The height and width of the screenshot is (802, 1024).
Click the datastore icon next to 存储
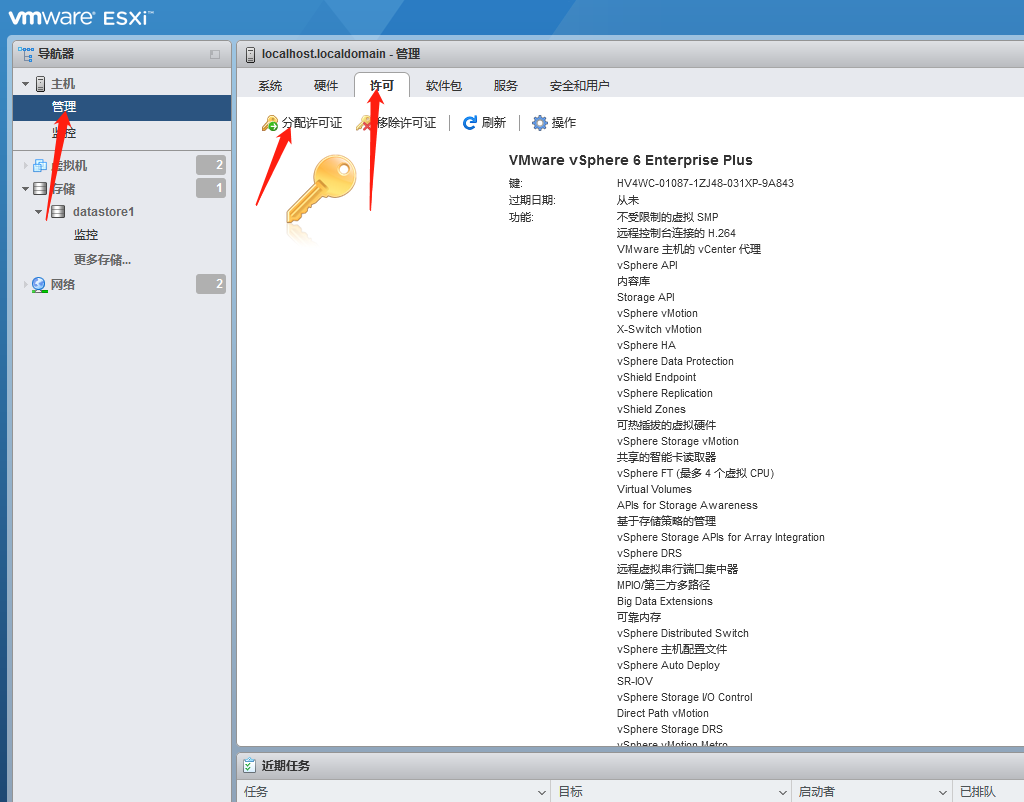pos(40,189)
